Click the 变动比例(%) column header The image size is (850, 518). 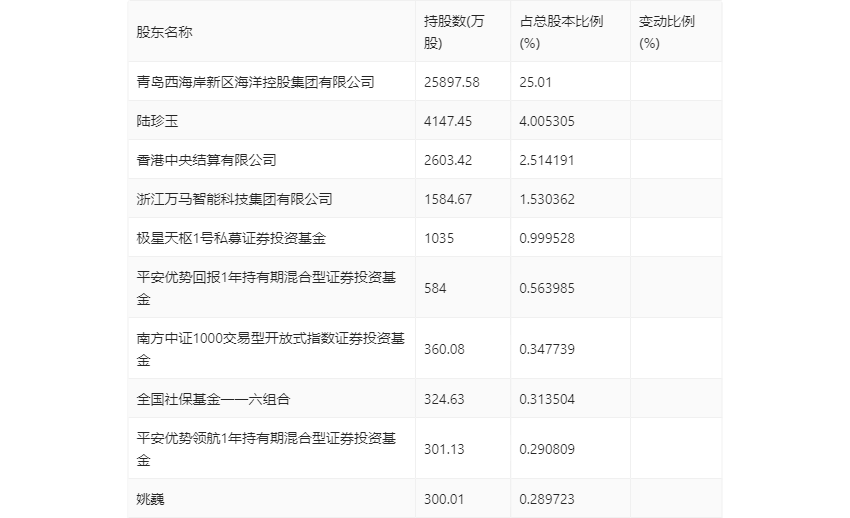pos(666,32)
